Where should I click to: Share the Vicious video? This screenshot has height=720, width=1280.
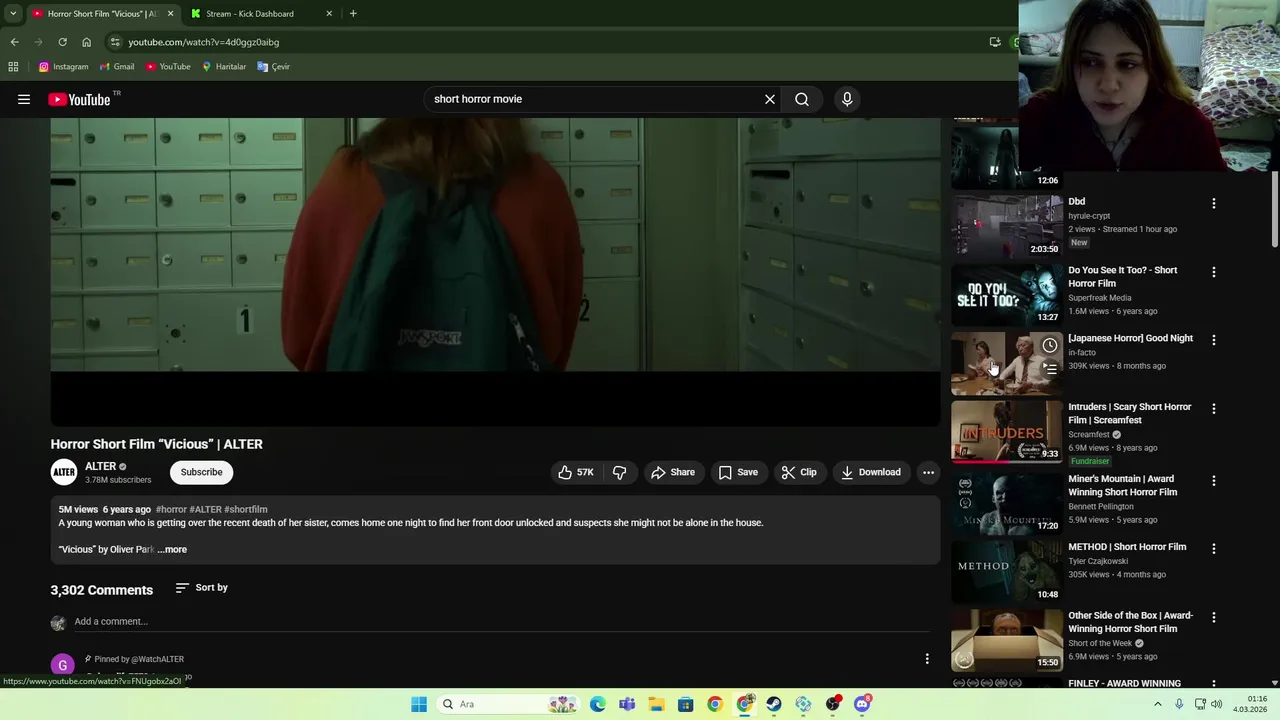click(673, 472)
